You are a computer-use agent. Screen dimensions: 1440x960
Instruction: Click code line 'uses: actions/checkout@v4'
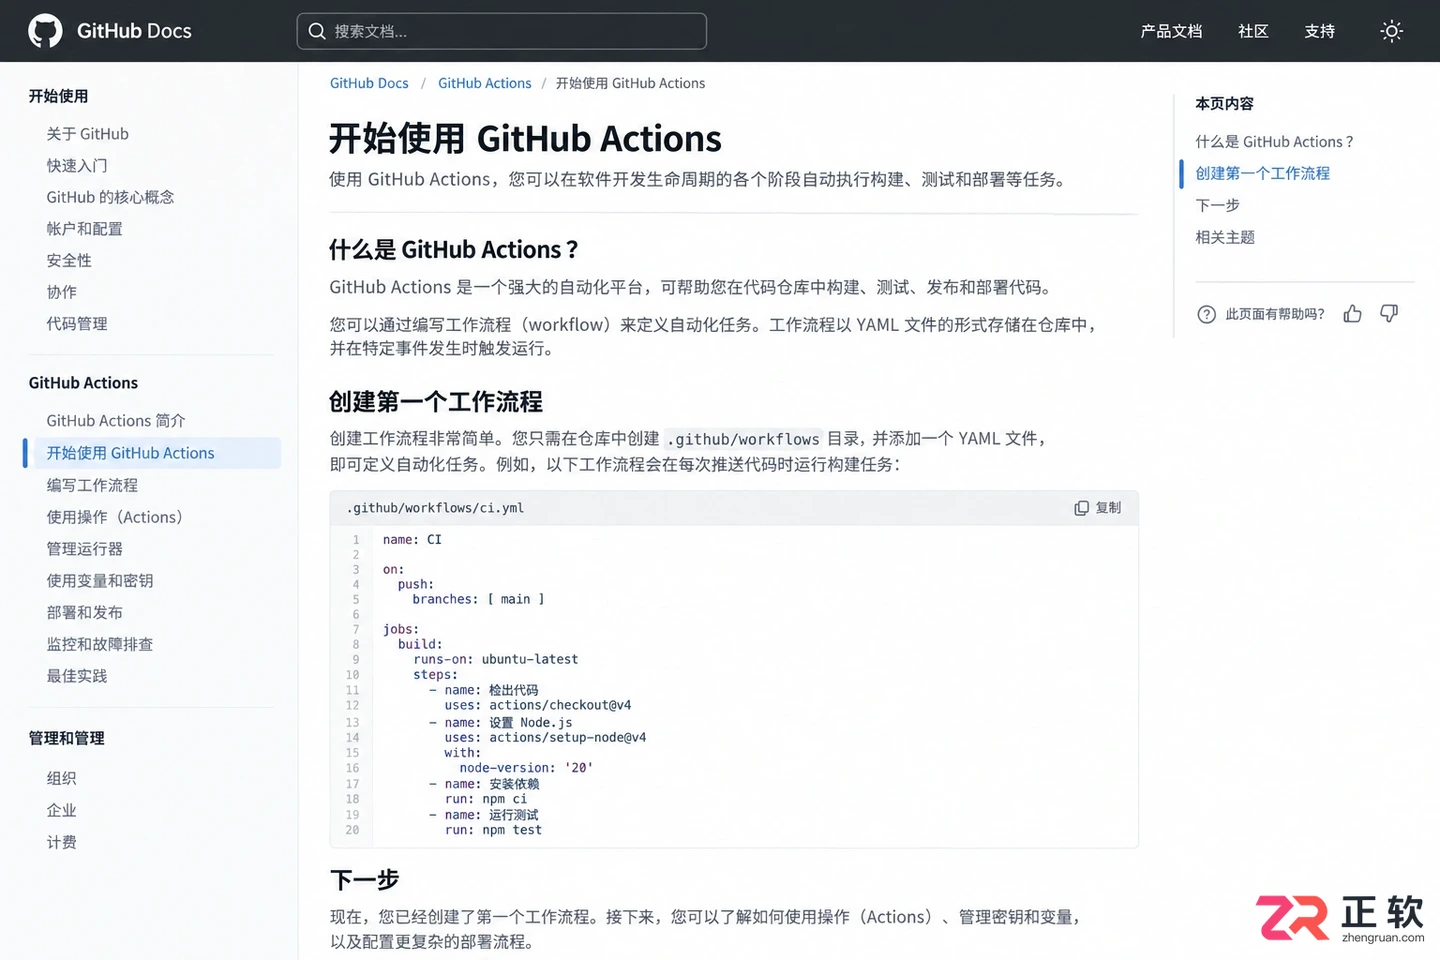[538, 706]
